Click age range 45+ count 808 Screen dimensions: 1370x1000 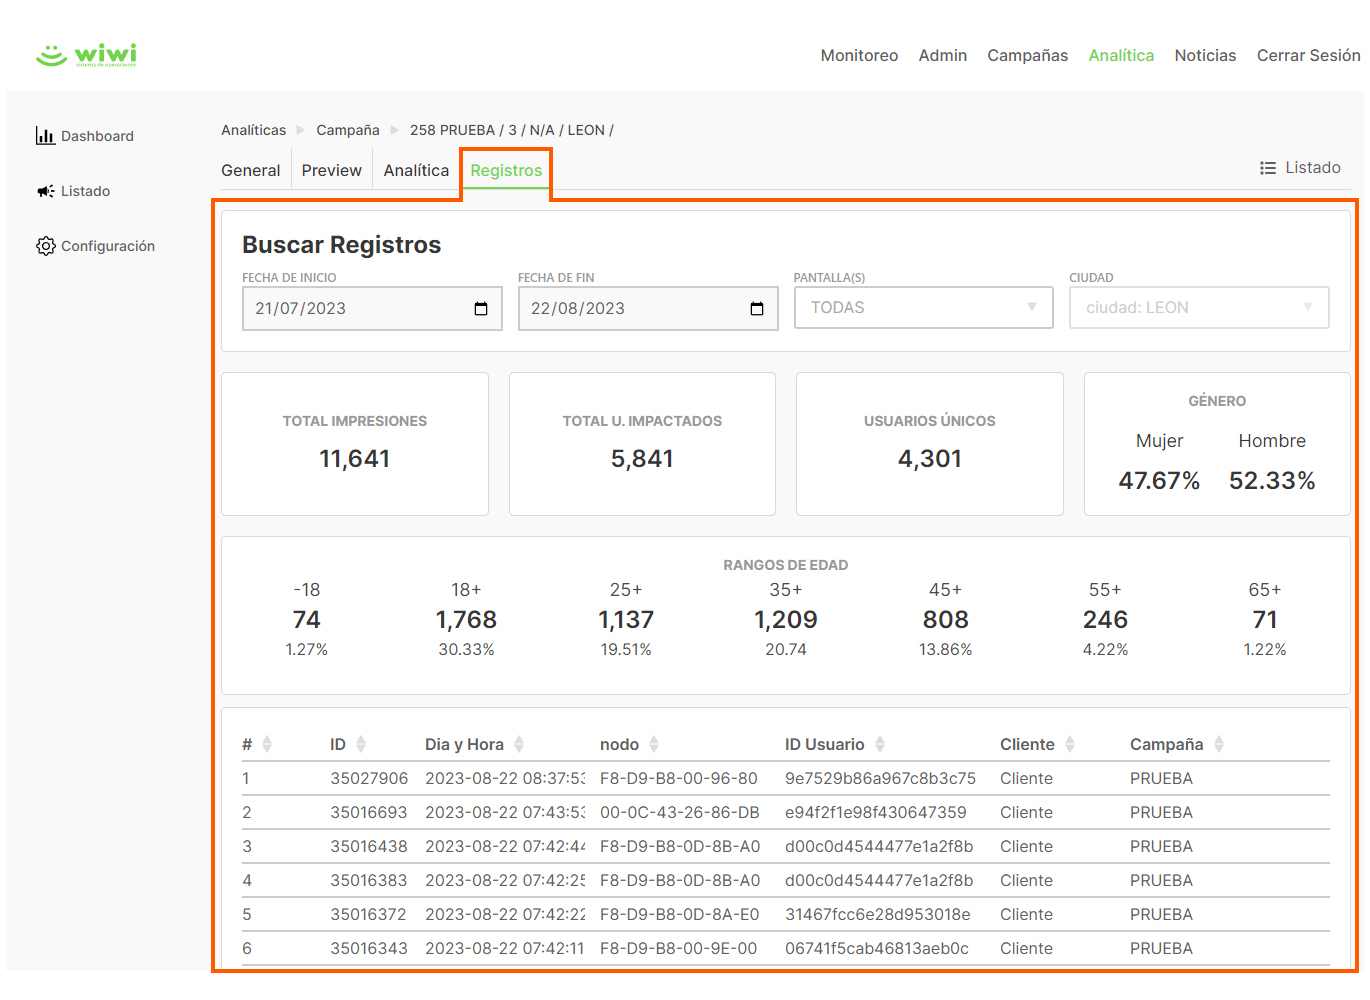click(946, 620)
